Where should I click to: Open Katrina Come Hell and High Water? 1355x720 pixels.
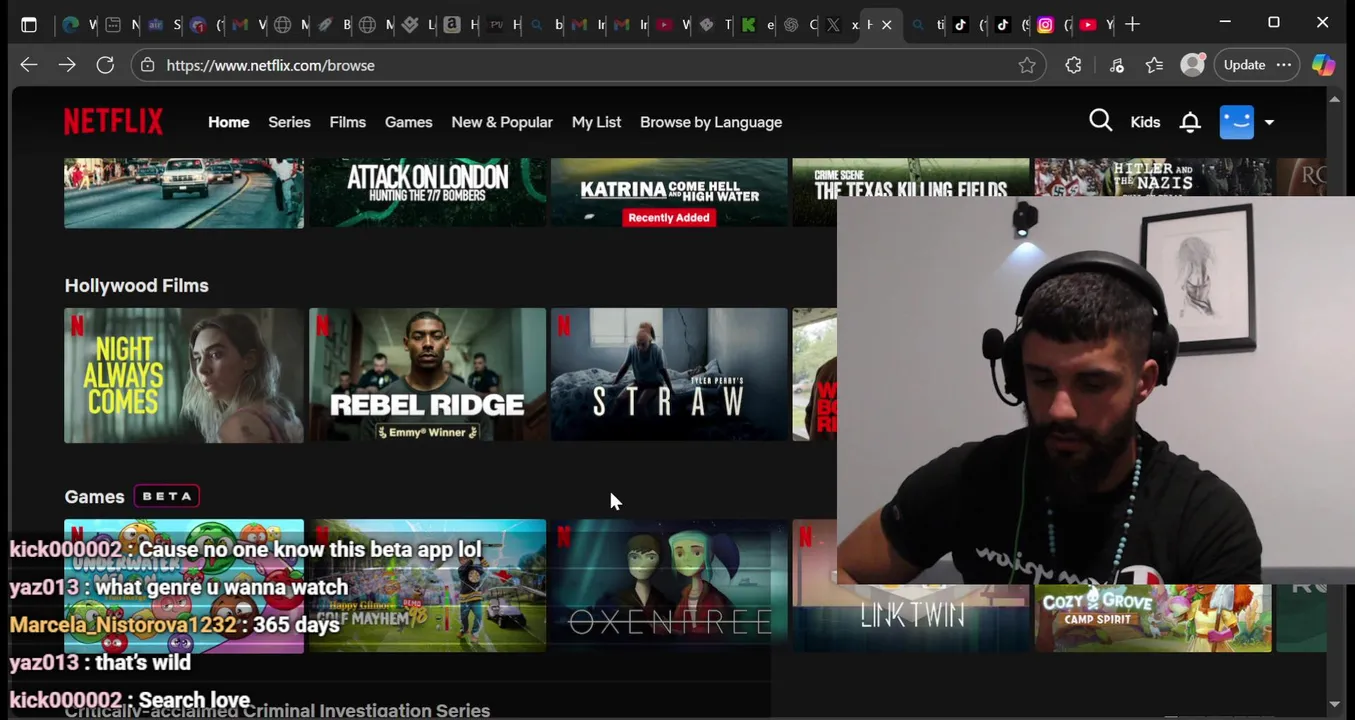coord(669,193)
